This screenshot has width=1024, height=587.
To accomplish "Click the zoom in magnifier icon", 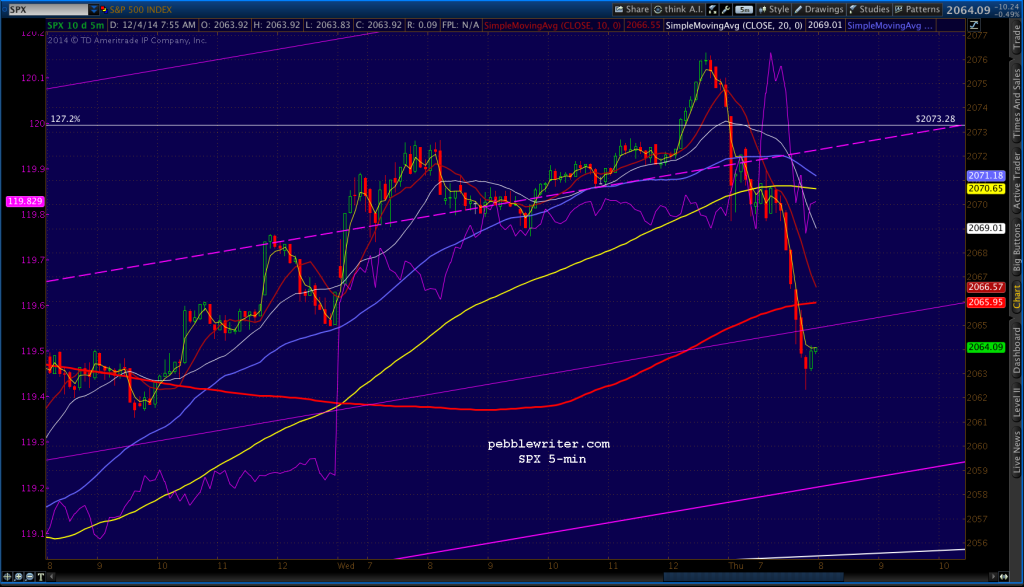I will point(18,577).
